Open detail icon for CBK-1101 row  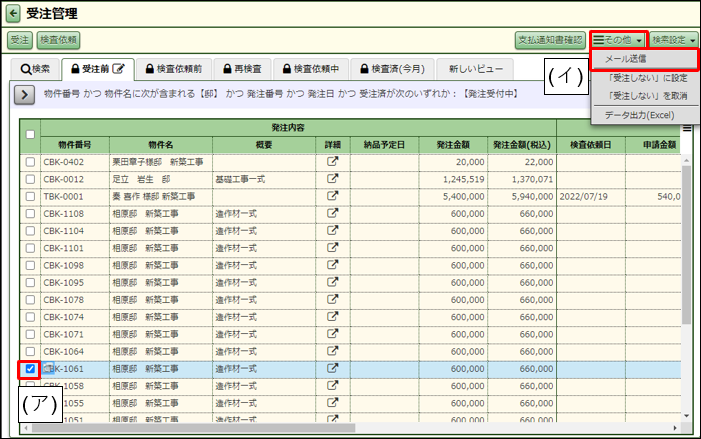(x=332, y=248)
